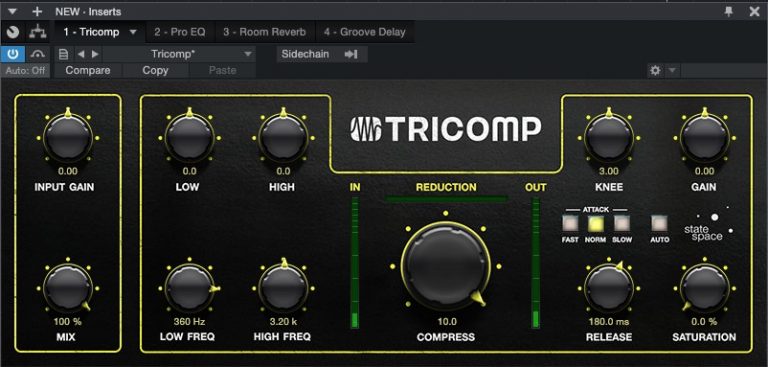Click the Release knob
768x367 pixels.
[609, 288]
